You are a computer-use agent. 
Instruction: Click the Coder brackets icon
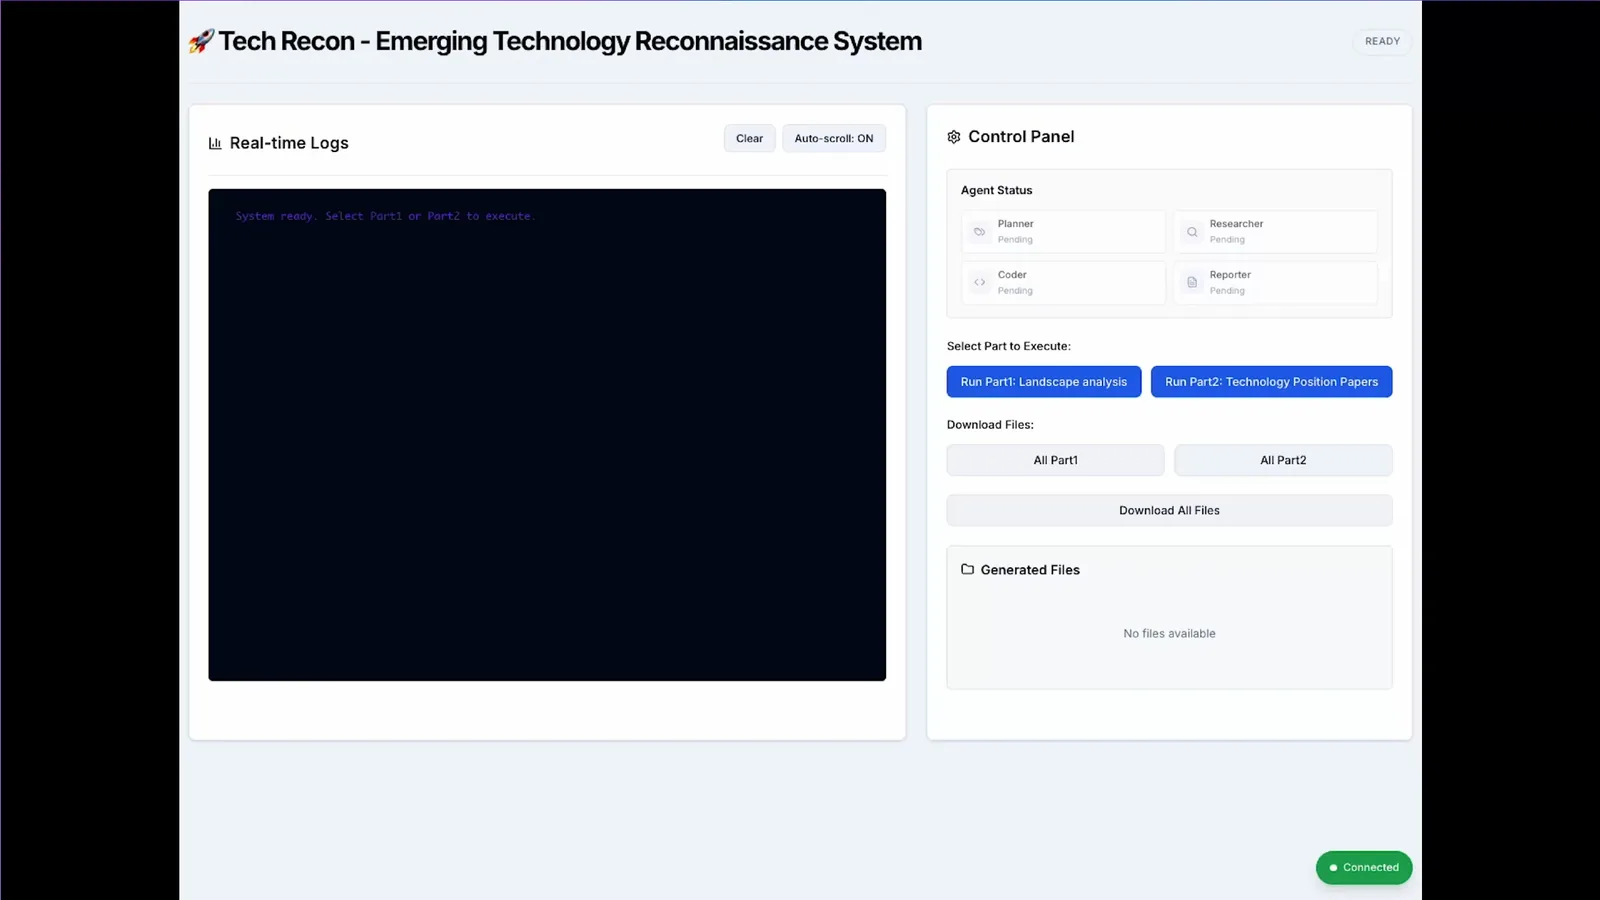(x=980, y=283)
